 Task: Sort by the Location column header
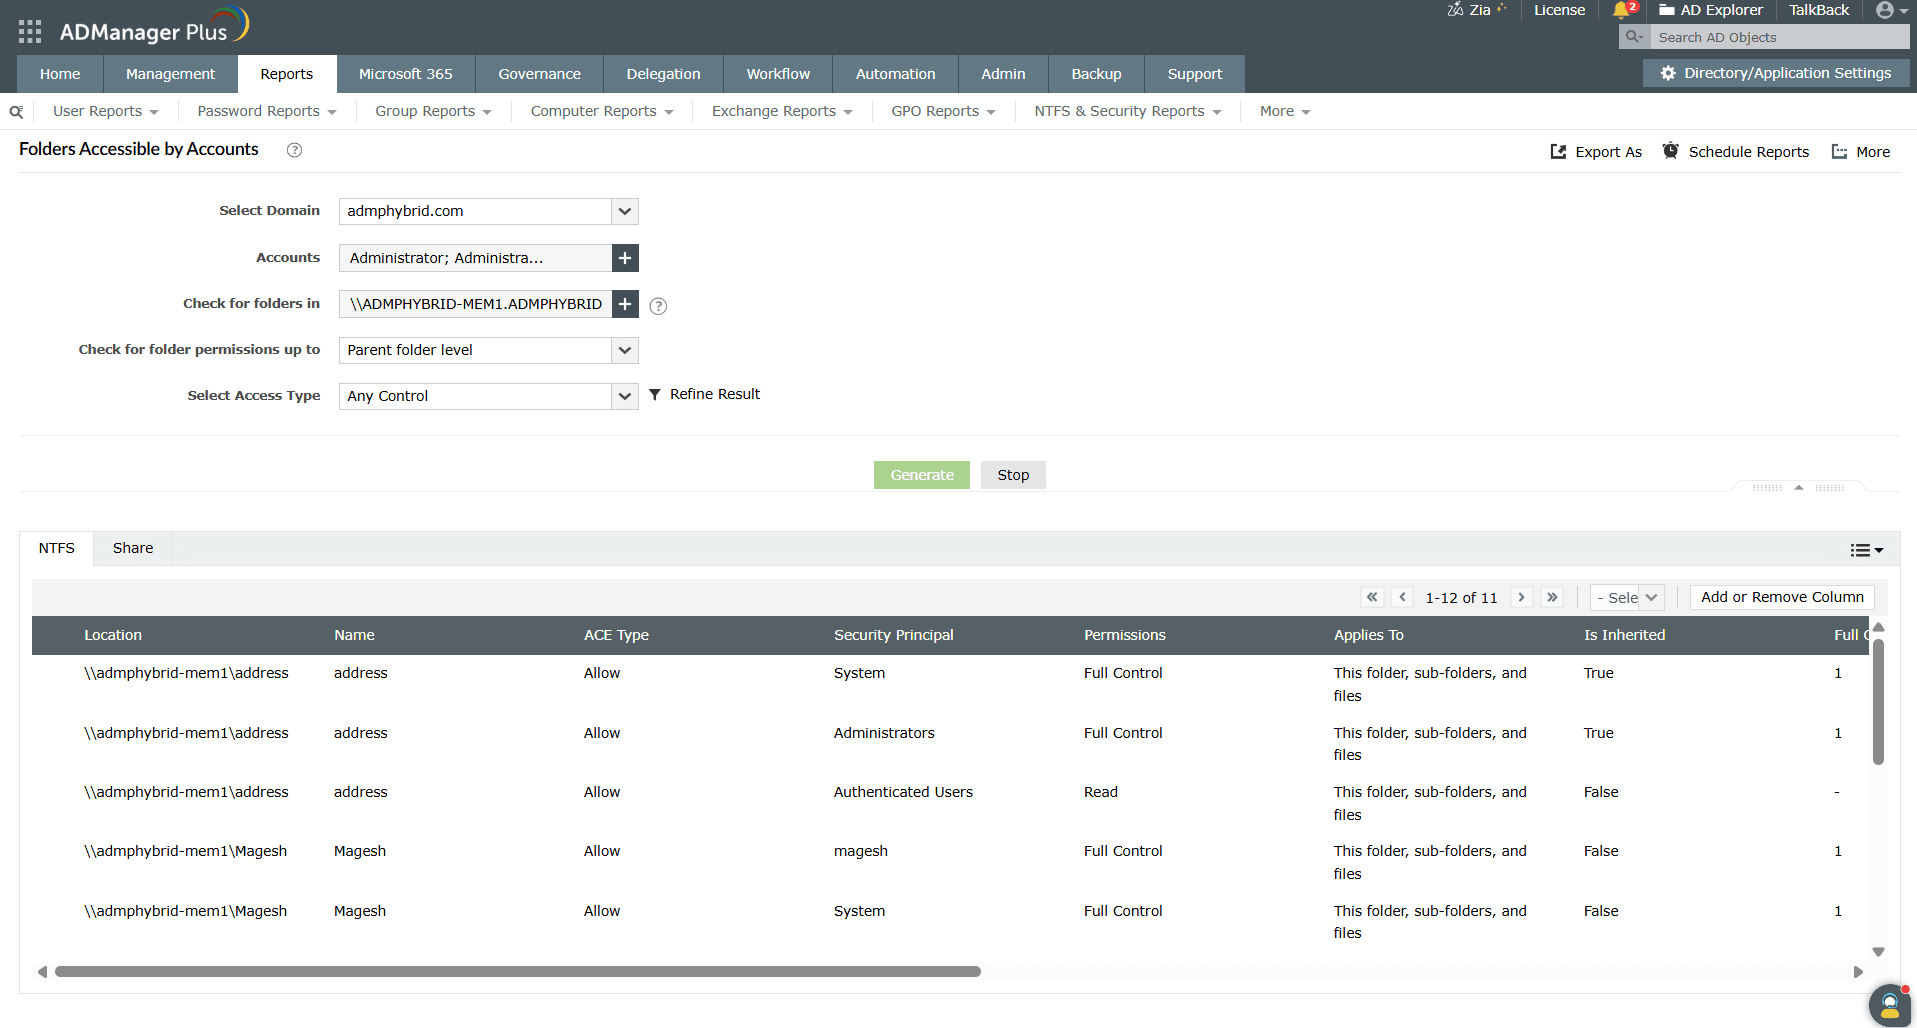point(113,635)
